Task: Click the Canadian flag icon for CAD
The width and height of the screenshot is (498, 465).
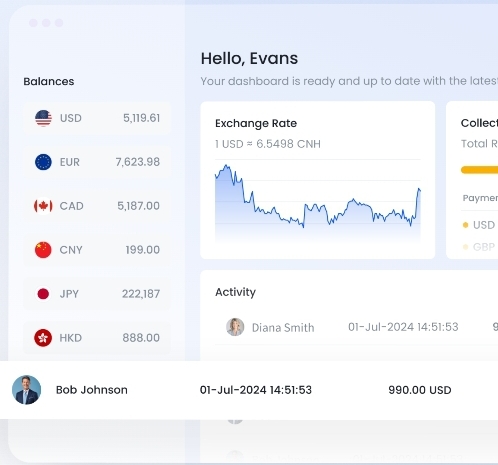Action: (x=43, y=206)
